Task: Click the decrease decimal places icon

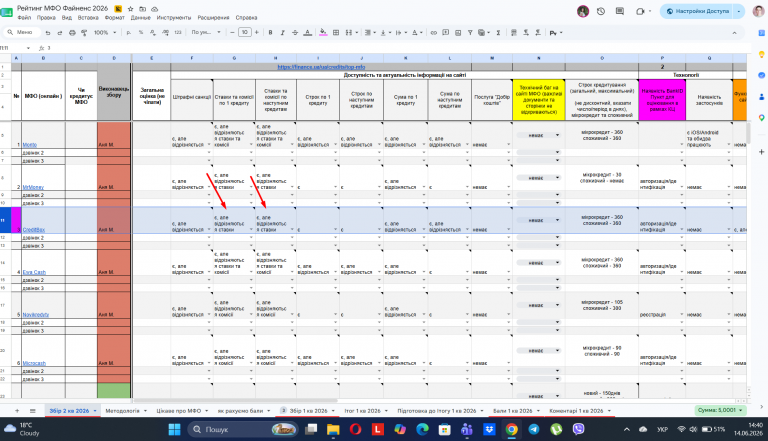Action: (x=153, y=33)
